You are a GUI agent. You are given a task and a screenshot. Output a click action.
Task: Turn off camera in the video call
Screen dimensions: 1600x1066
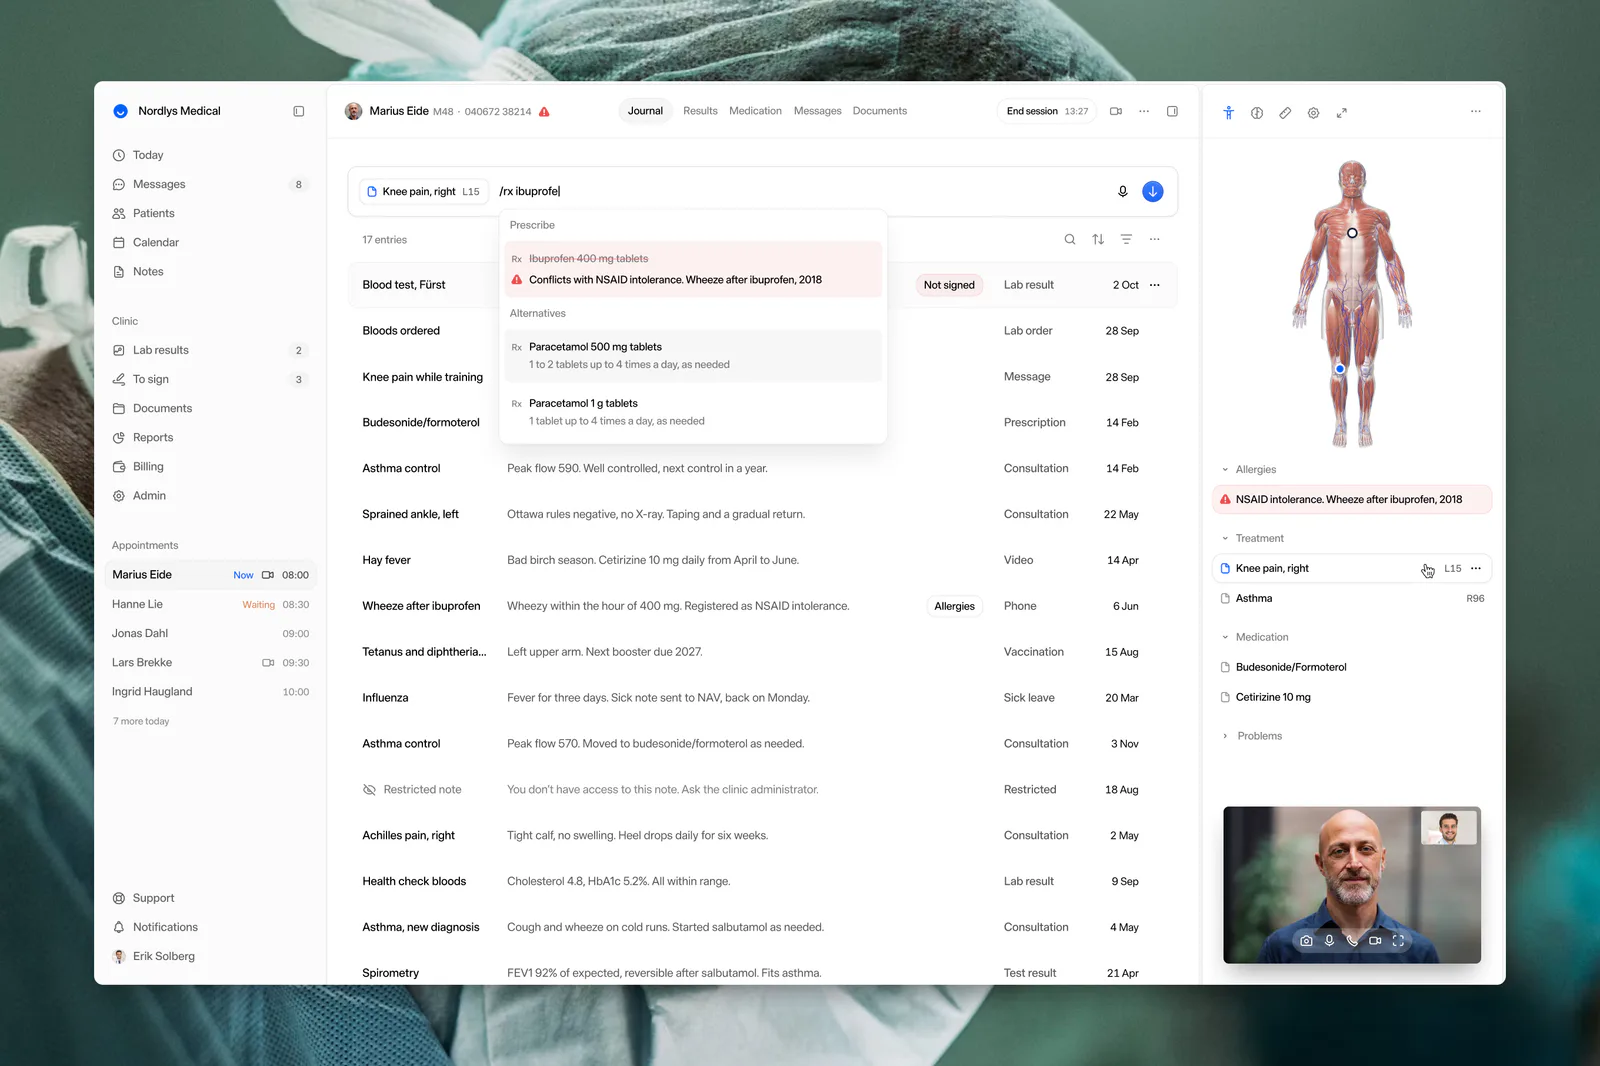click(x=1375, y=941)
